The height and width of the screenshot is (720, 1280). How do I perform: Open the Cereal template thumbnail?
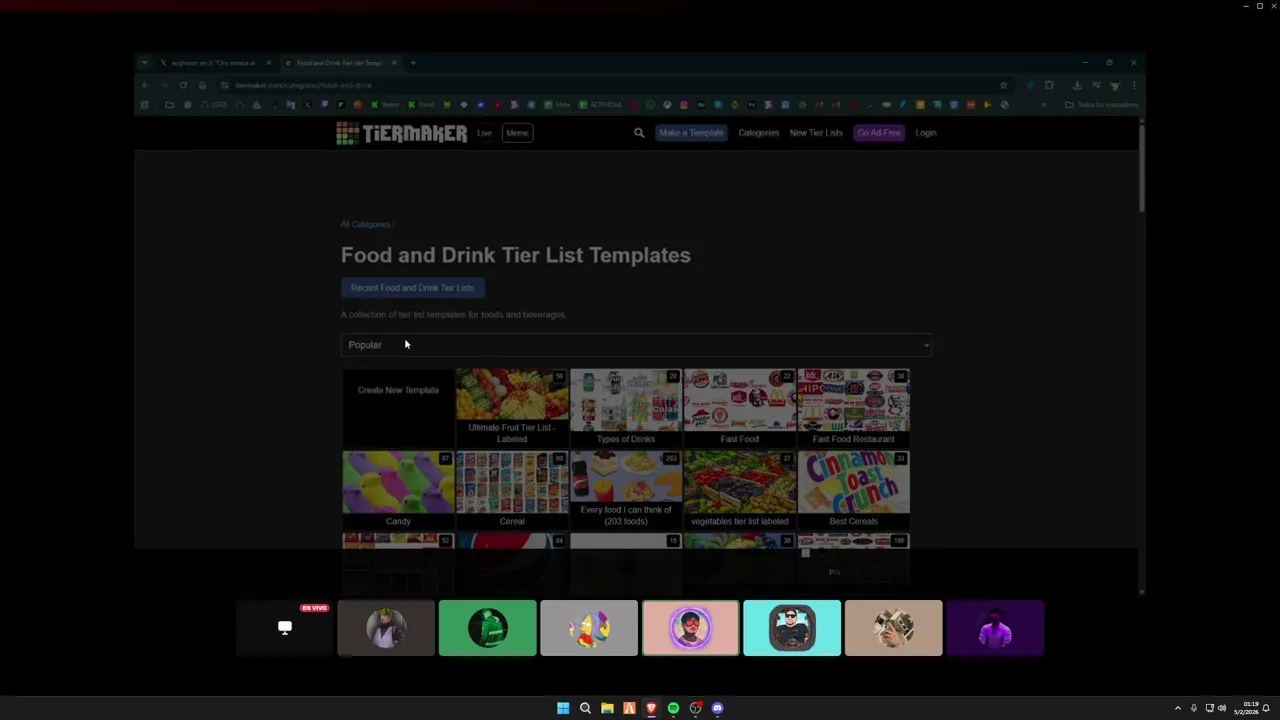512,489
